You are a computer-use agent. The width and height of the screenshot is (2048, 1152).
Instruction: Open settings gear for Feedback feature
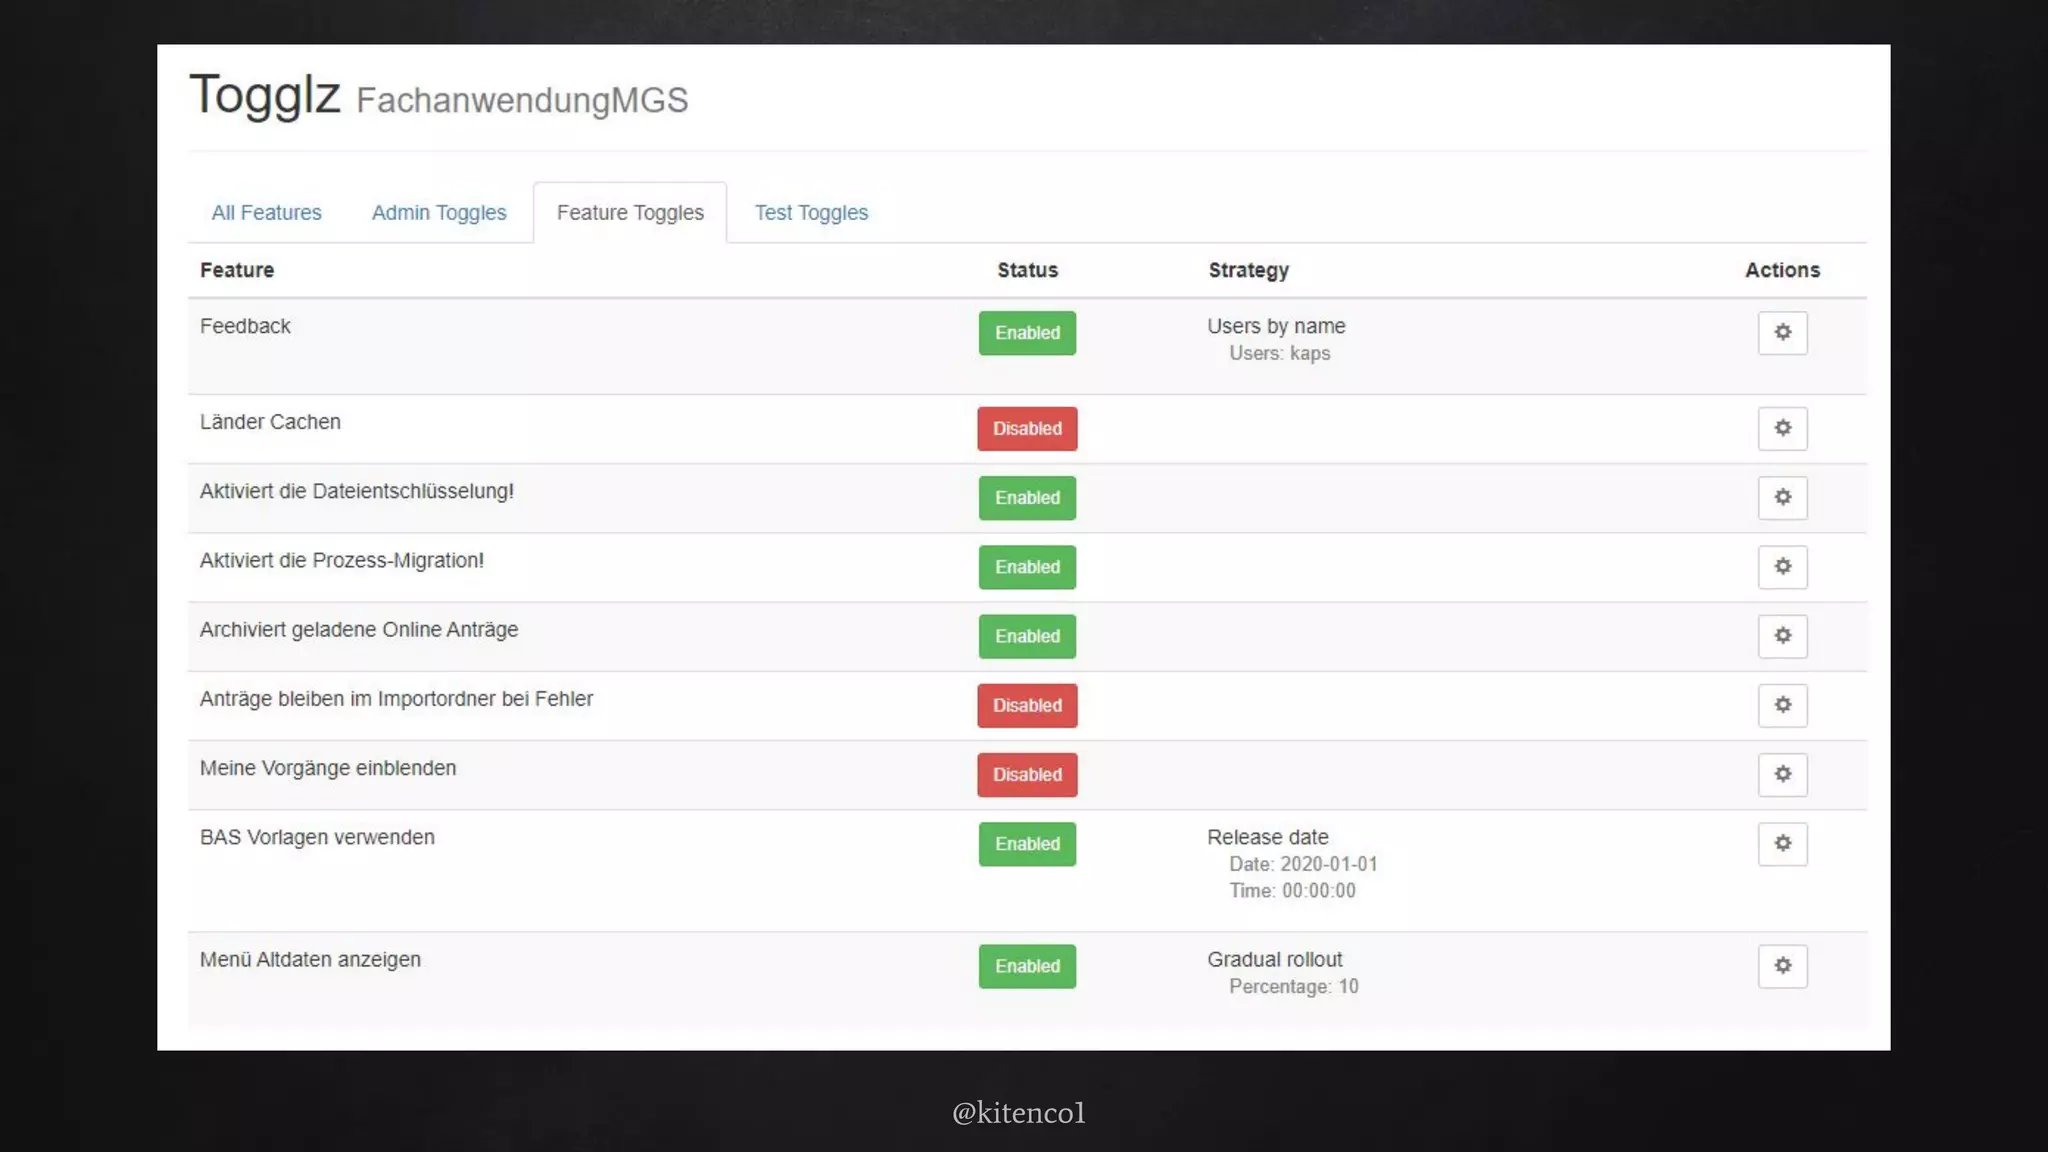1782,333
